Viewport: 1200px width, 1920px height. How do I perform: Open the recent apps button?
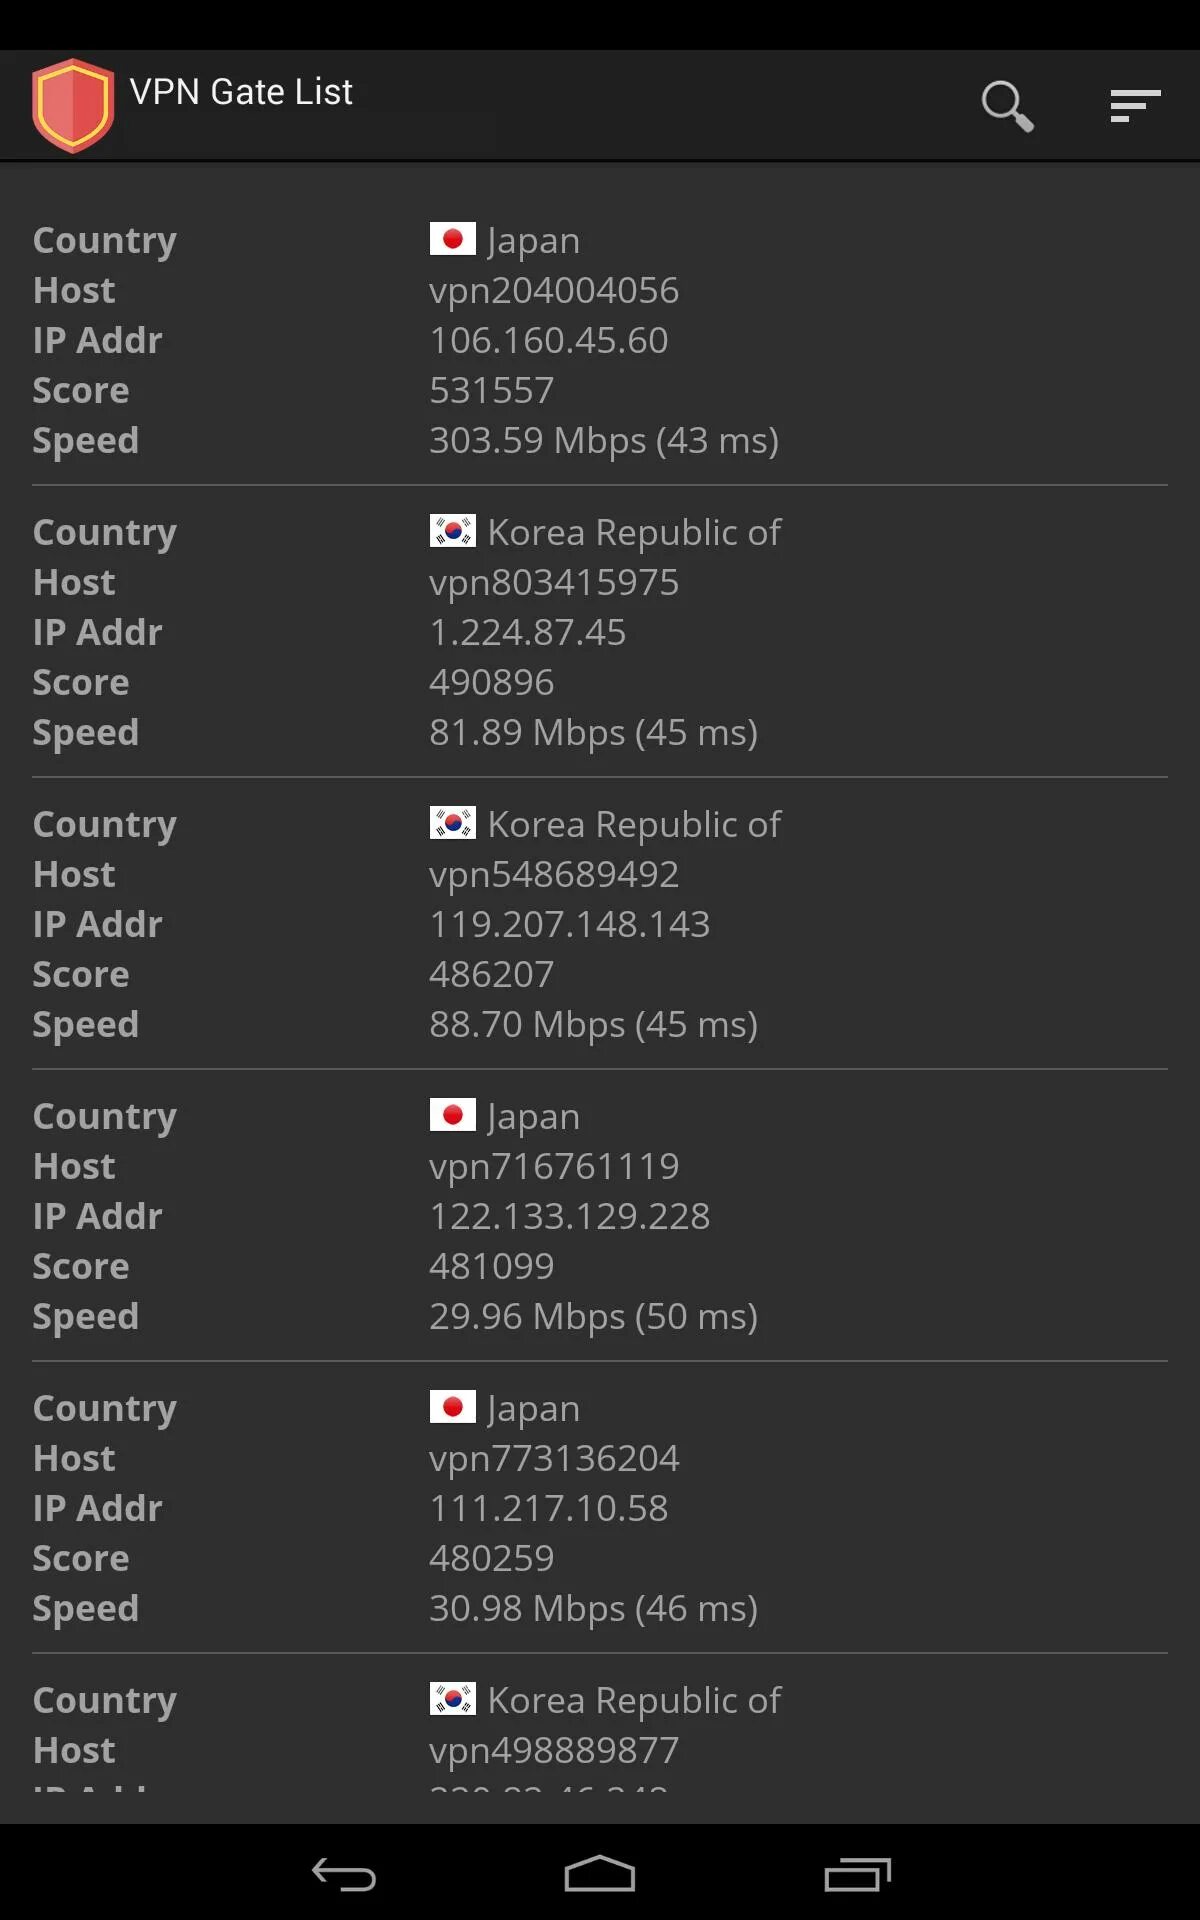pyautogui.click(x=857, y=1874)
